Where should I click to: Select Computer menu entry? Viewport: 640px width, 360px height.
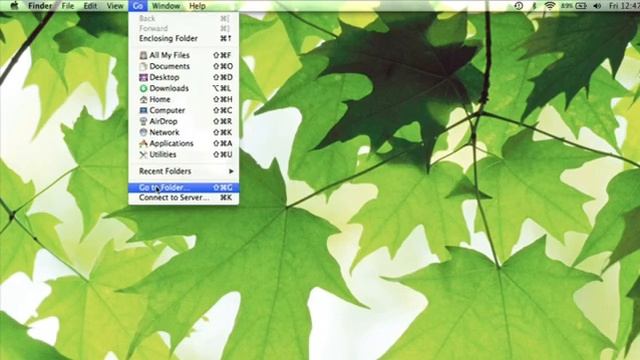[x=184, y=110]
